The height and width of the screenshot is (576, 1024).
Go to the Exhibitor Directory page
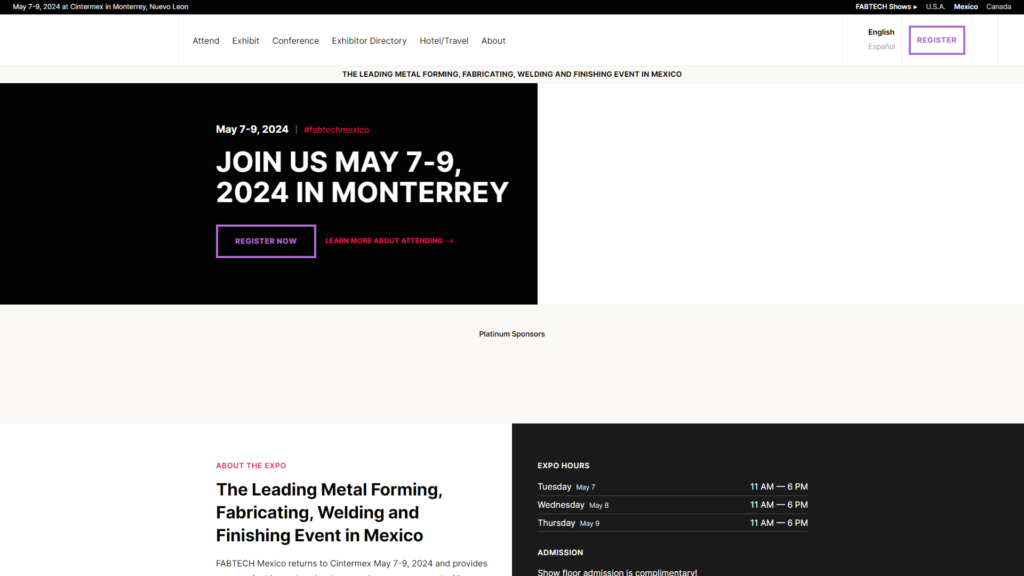pyautogui.click(x=369, y=40)
